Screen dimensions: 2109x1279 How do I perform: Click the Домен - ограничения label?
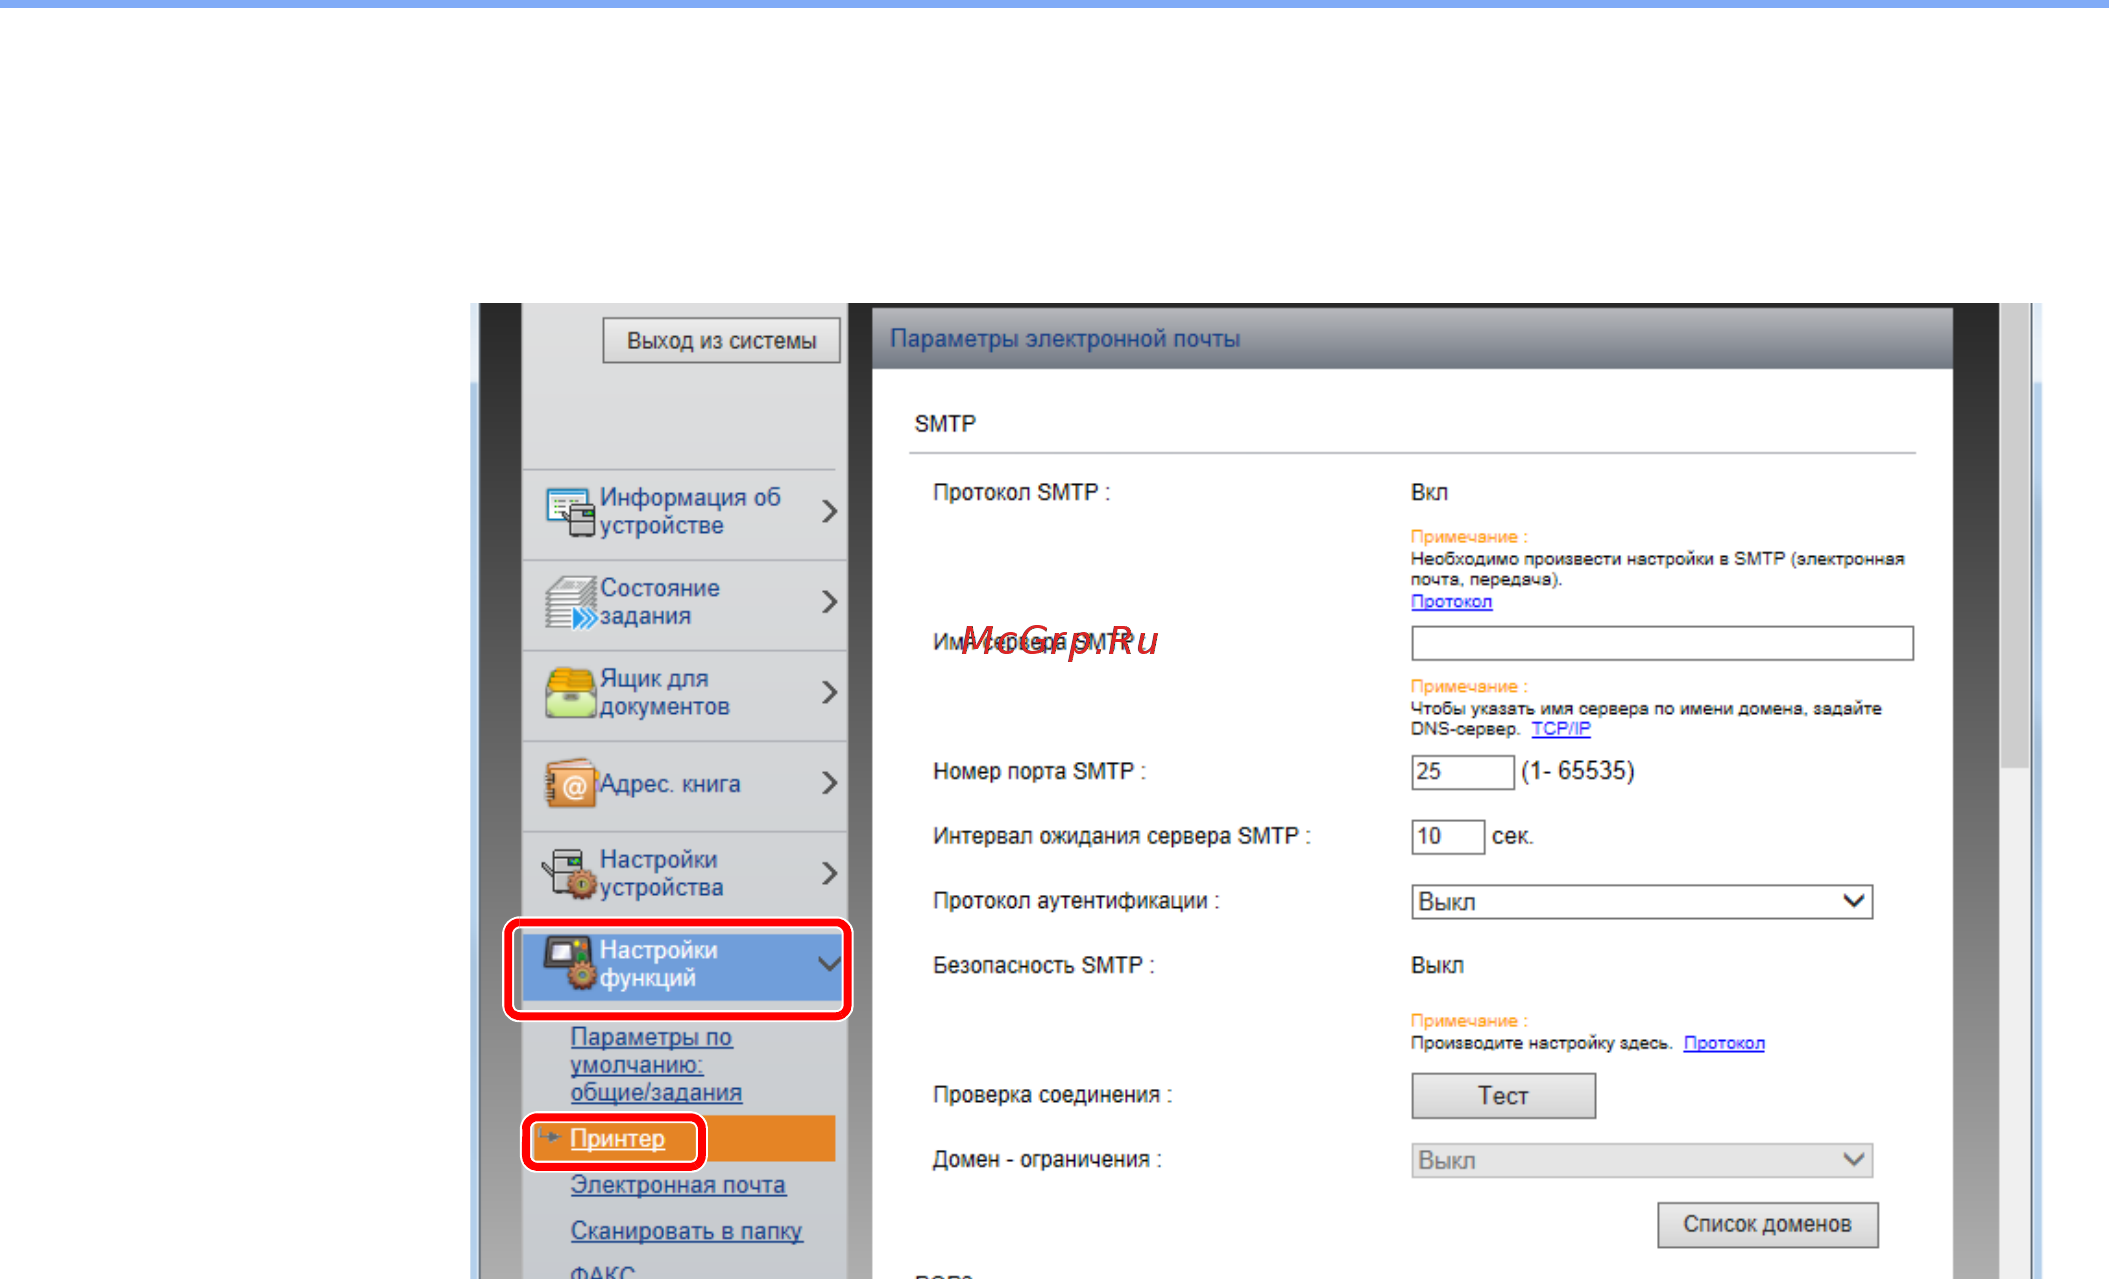coord(1047,1160)
